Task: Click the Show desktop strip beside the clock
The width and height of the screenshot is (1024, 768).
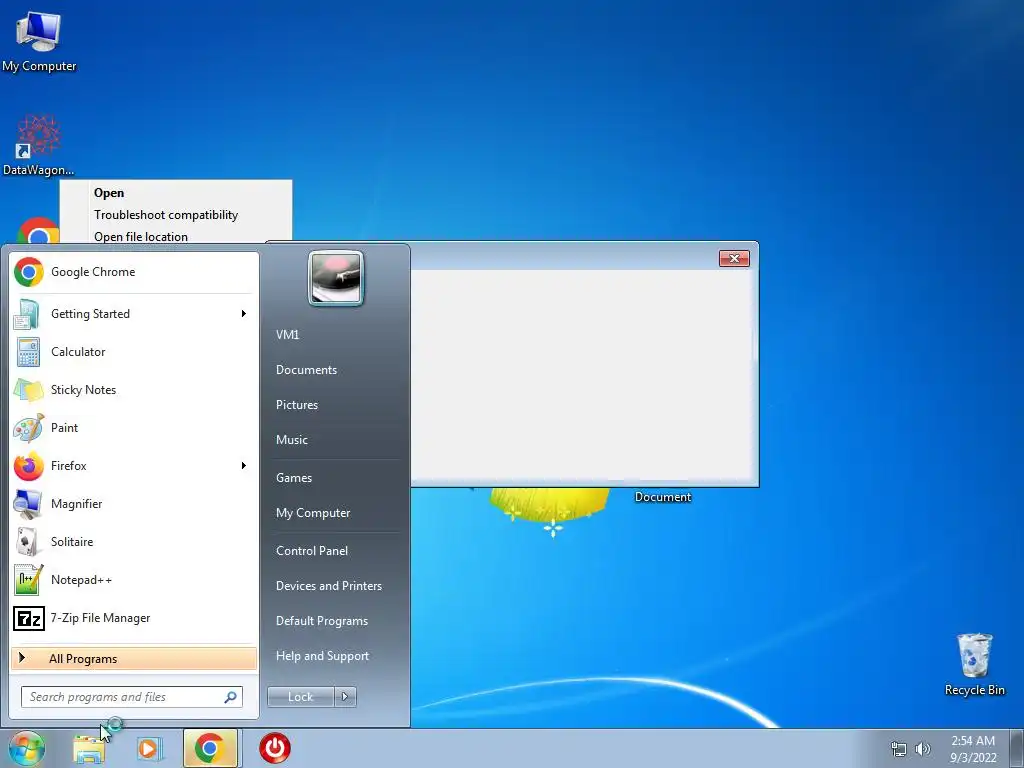Action: click(1019, 748)
